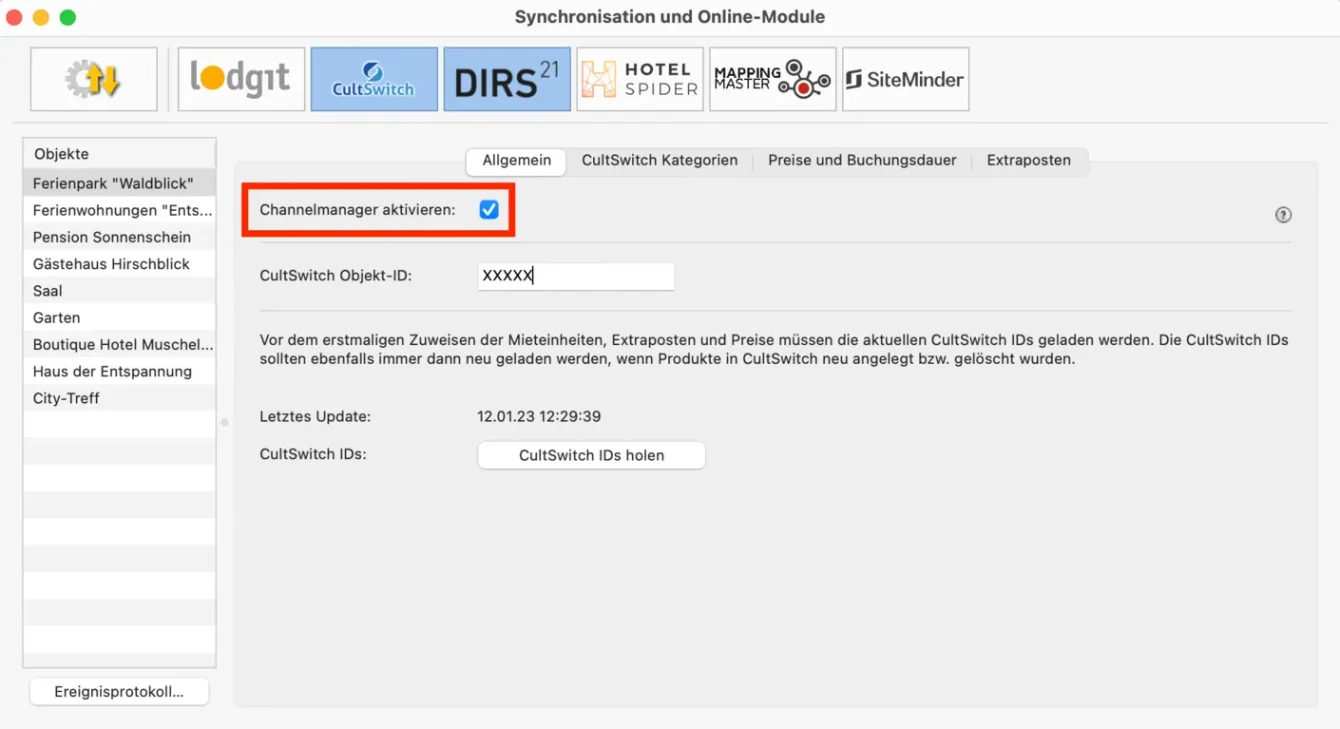Viewport: 1340px width, 729px height.
Task: Open the help question mark icon
Action: pos(1284,215)
